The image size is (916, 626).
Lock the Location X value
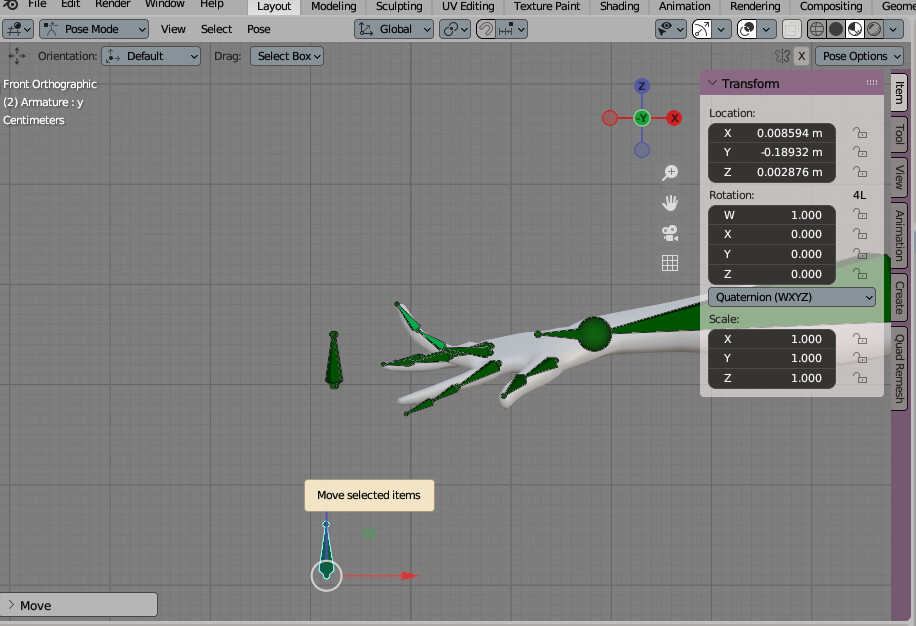tap(860, 133)
